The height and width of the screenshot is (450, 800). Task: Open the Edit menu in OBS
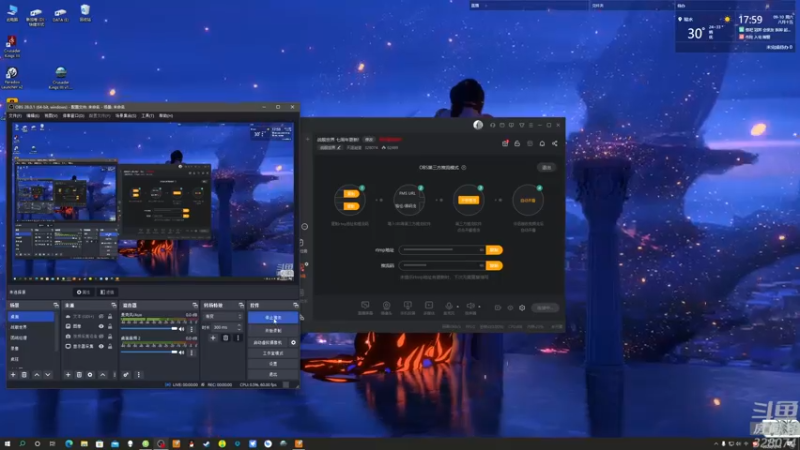(32, 116)
